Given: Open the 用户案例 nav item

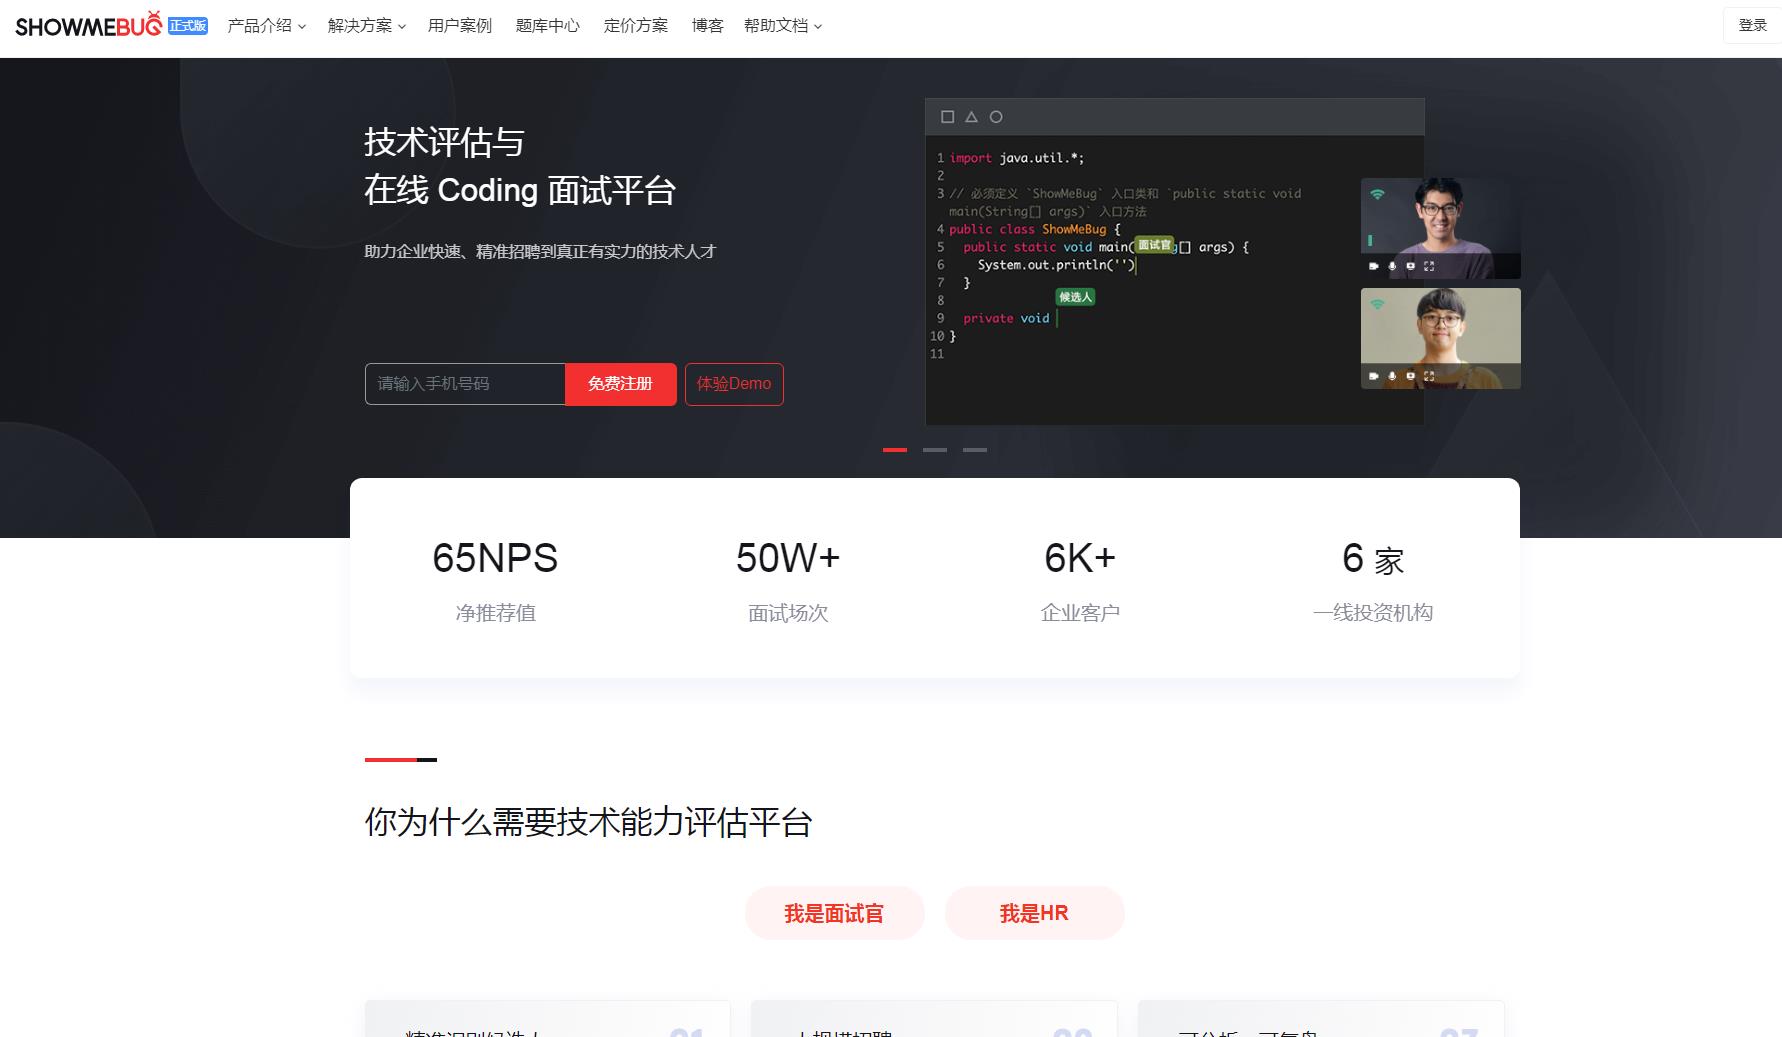Looking at the screenshot, I should [x=460, y=26].
